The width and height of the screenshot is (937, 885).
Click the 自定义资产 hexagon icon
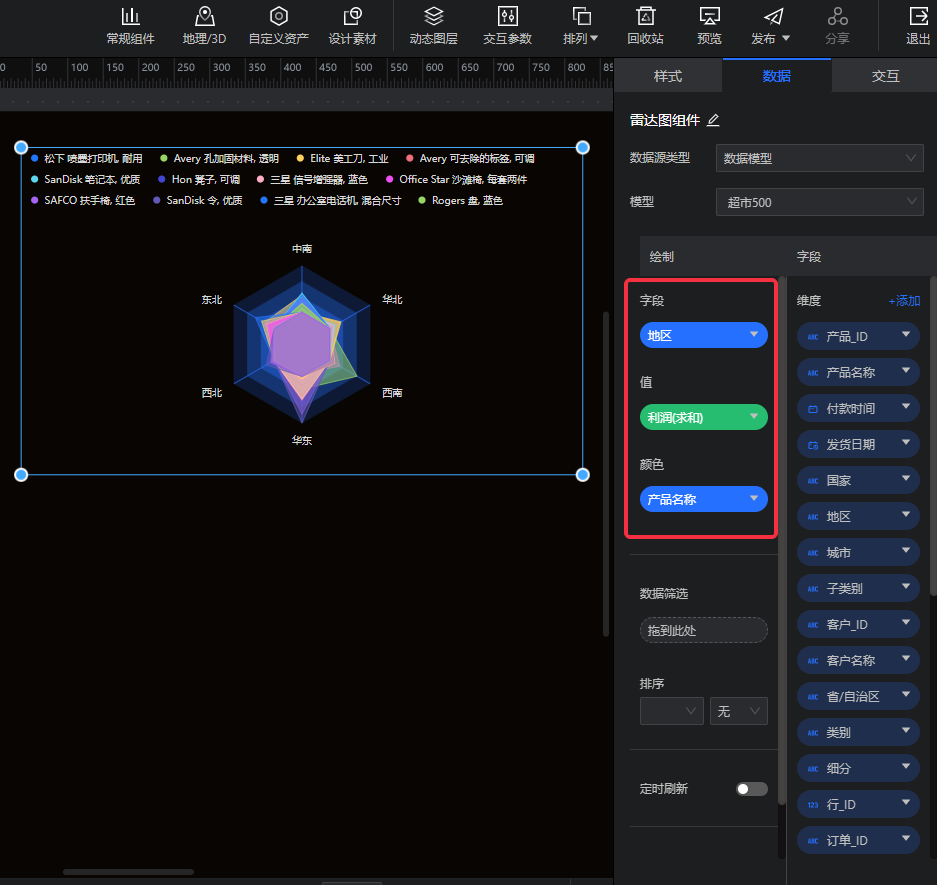(279, 17)
